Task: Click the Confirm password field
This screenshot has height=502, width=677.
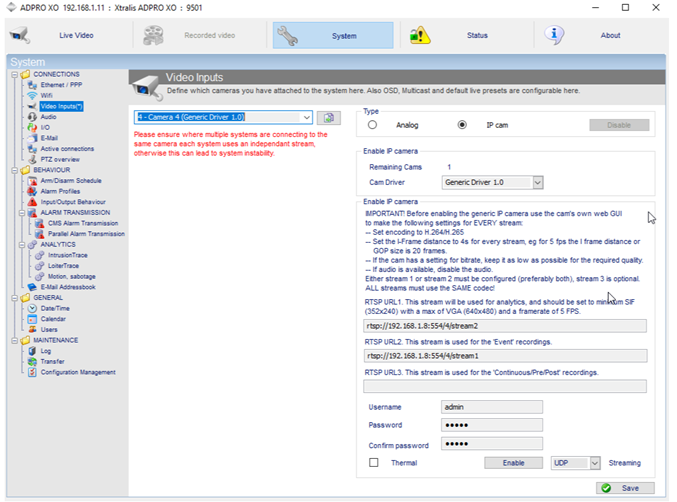Action: point(492,444)
